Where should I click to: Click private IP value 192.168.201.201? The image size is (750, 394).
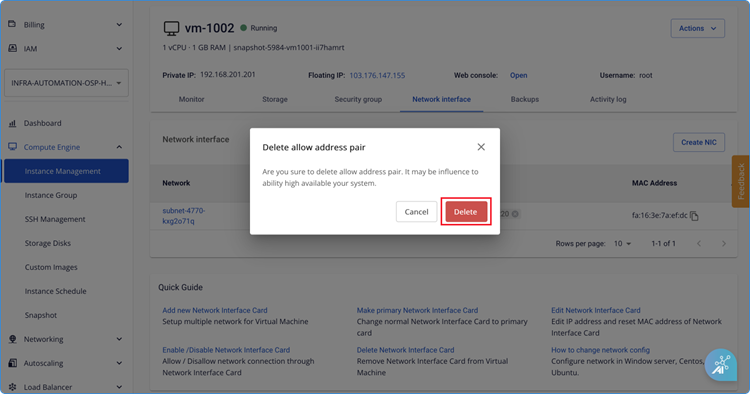coord(228,75)
